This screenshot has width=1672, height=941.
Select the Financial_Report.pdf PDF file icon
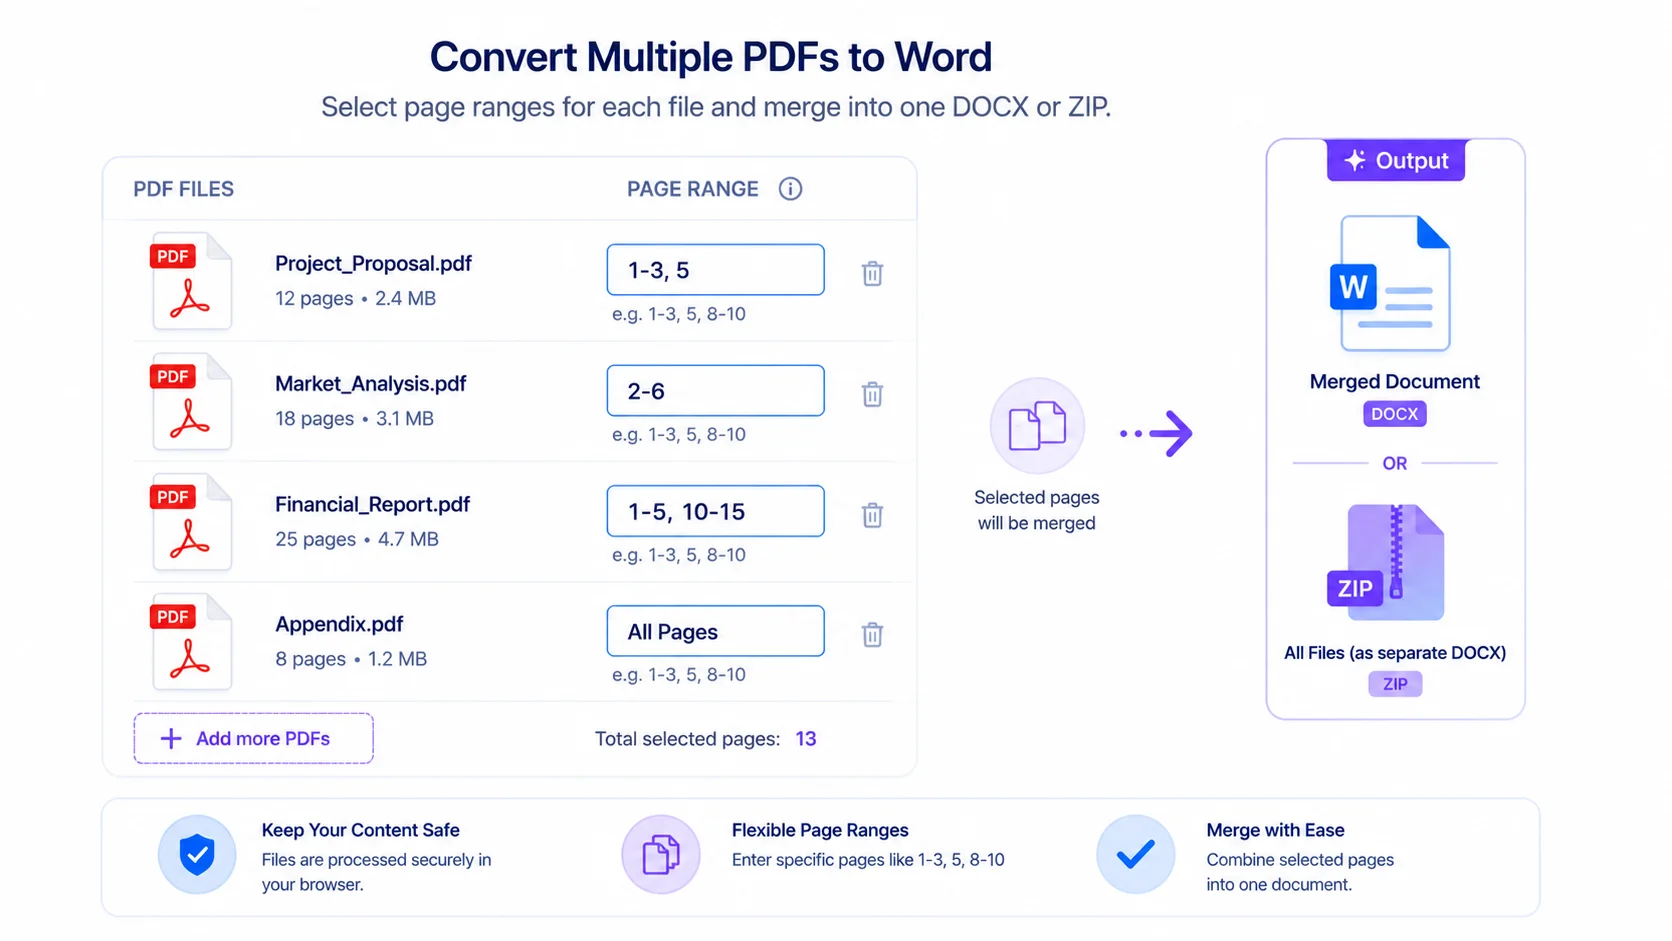pos(191,522)
